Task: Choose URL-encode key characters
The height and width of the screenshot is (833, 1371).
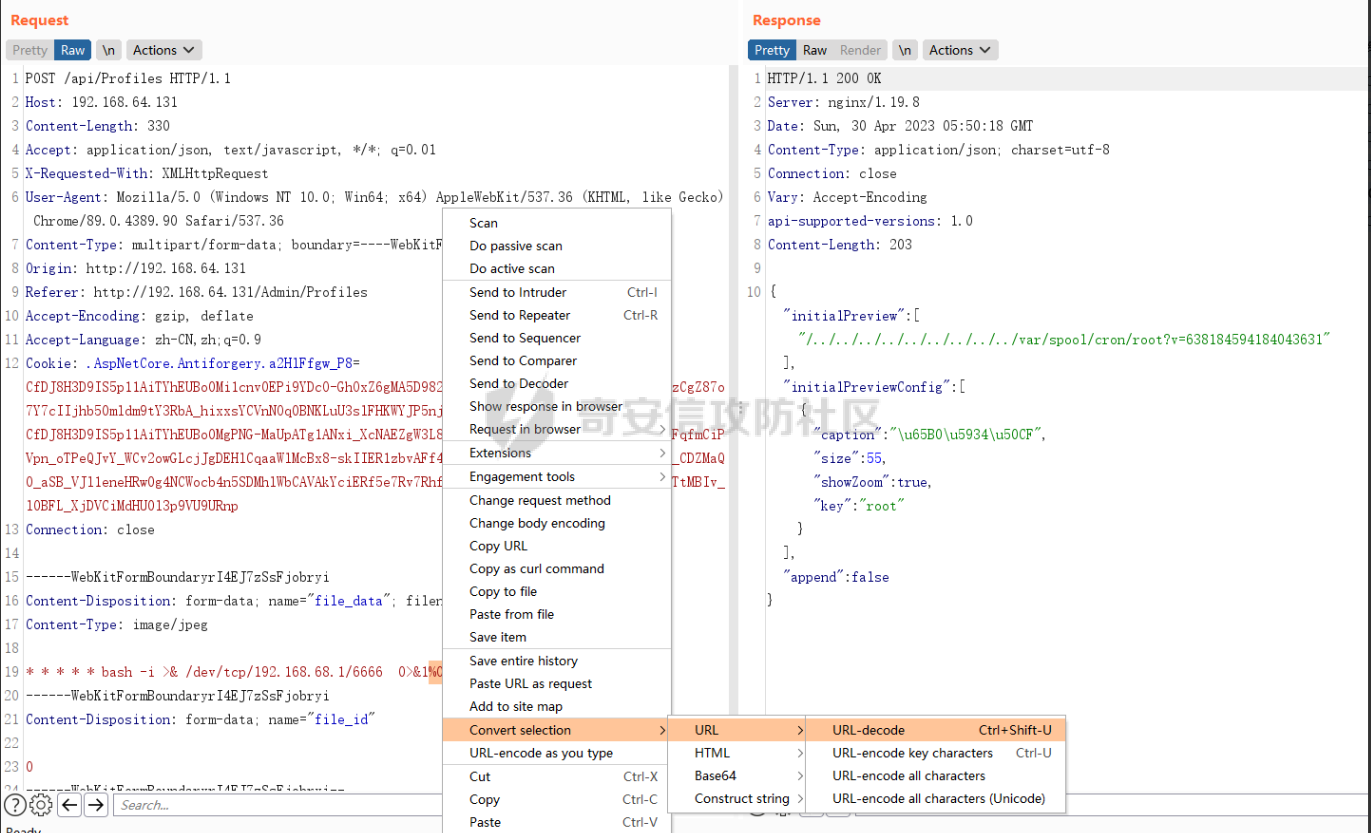Action: point(935,753)
